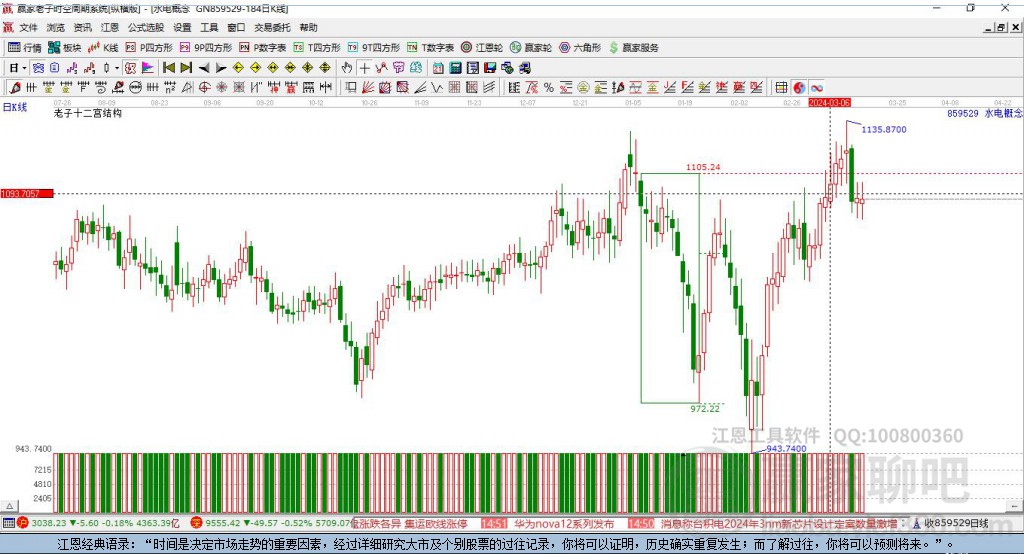This screenshot has width=1024, height=554.
Task: Open the 工具 menu
Action: [209, 27]
